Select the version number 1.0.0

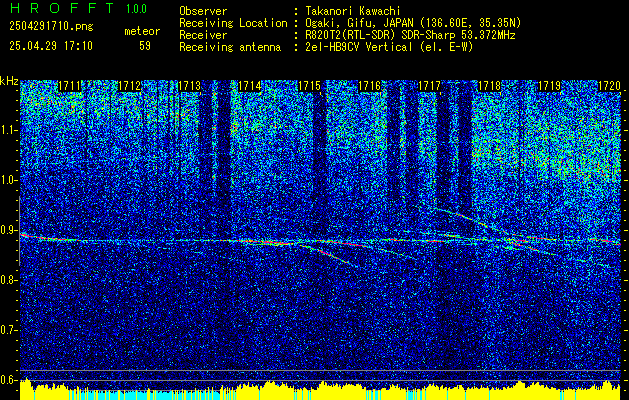click(x=136, y=9)
